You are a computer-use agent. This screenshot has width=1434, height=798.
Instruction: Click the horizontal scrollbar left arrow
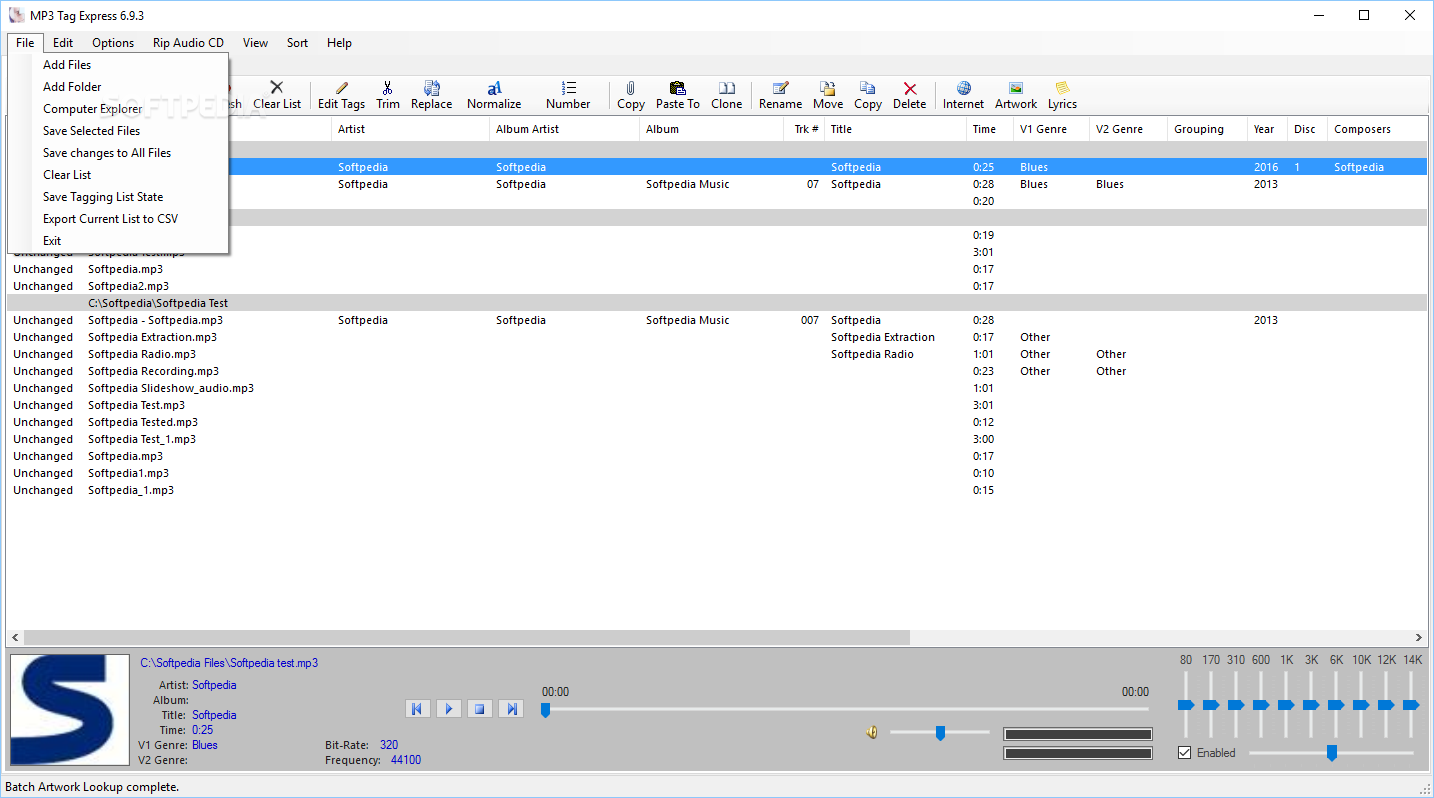[x=15, y=637]
